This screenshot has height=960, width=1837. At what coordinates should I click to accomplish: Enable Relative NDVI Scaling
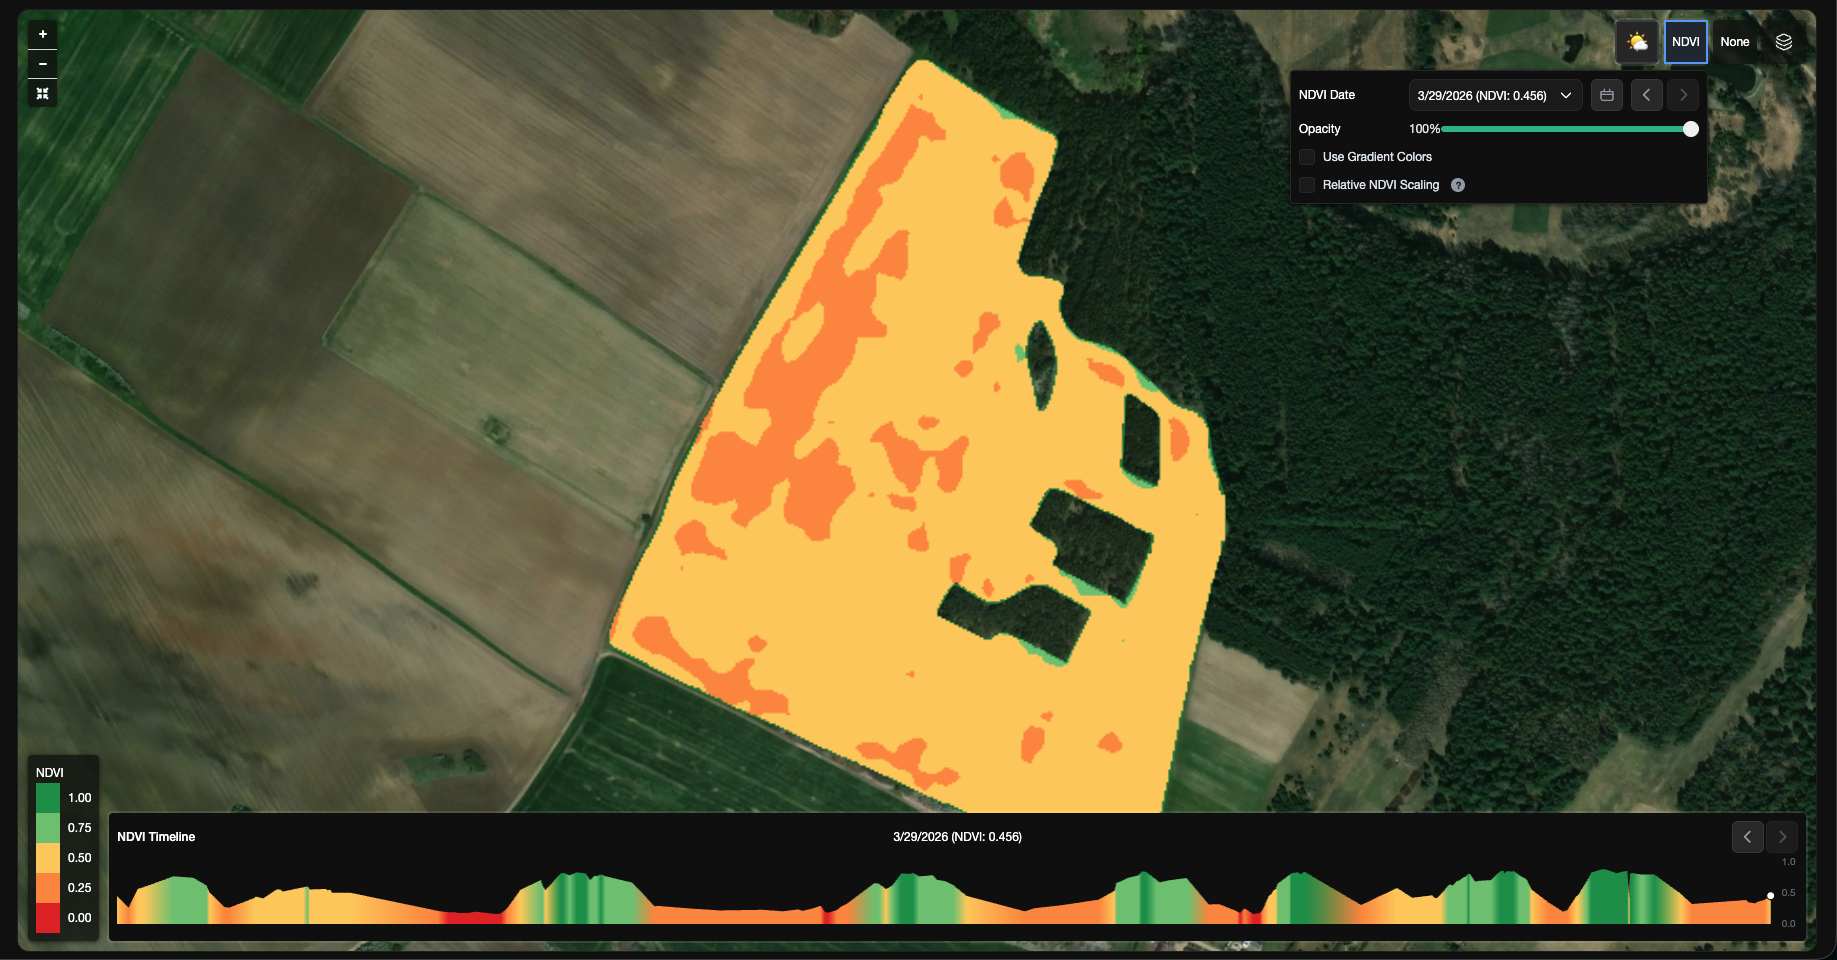1307,185
